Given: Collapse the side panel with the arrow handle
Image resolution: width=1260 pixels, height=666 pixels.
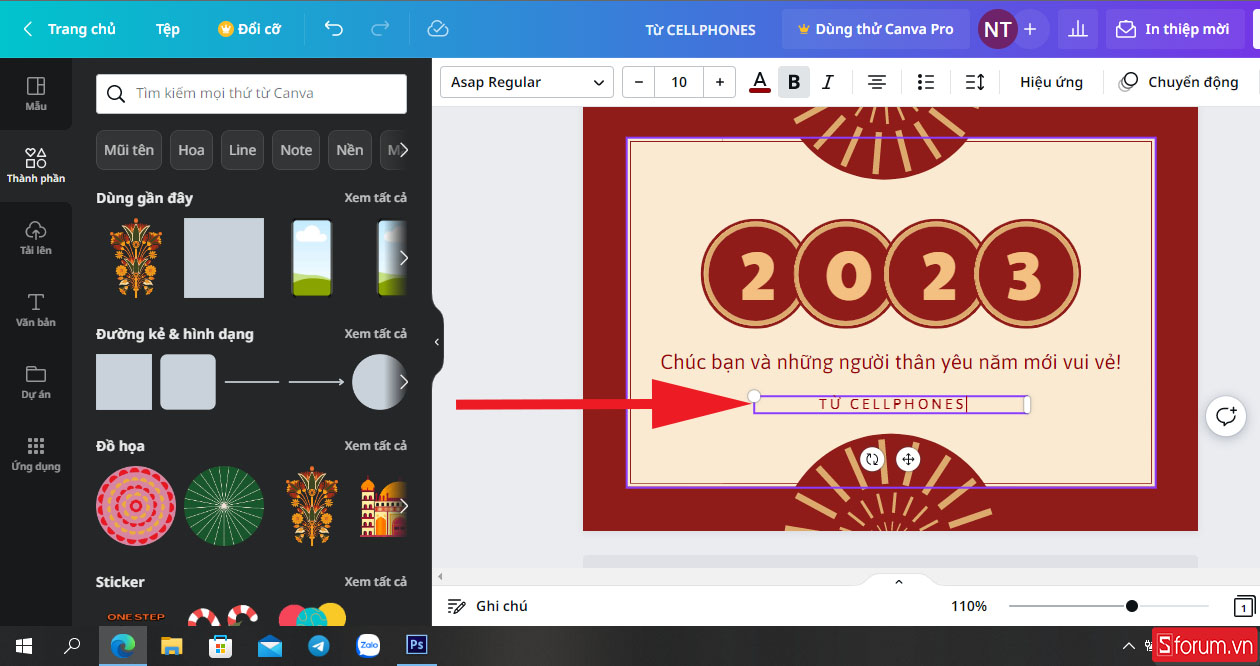Looking at the screenshot, I should 437,342.
